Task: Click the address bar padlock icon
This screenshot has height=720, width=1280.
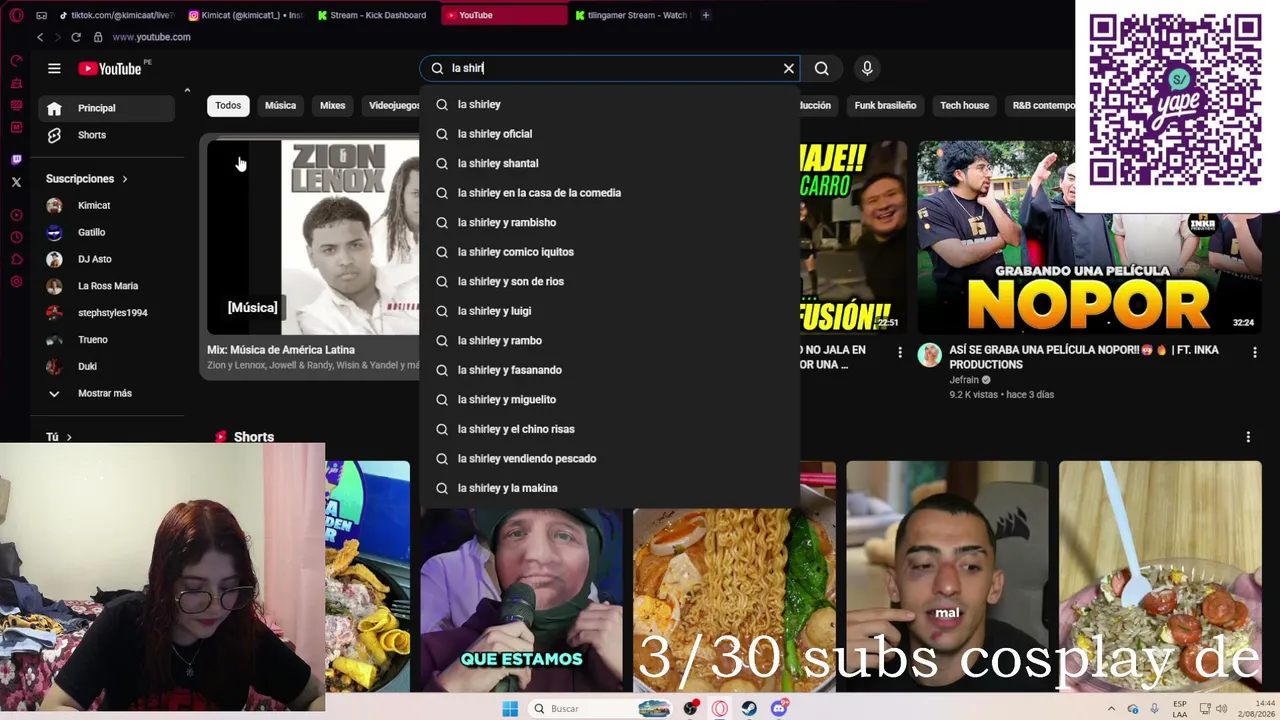Action: click(x=98, y=37)
